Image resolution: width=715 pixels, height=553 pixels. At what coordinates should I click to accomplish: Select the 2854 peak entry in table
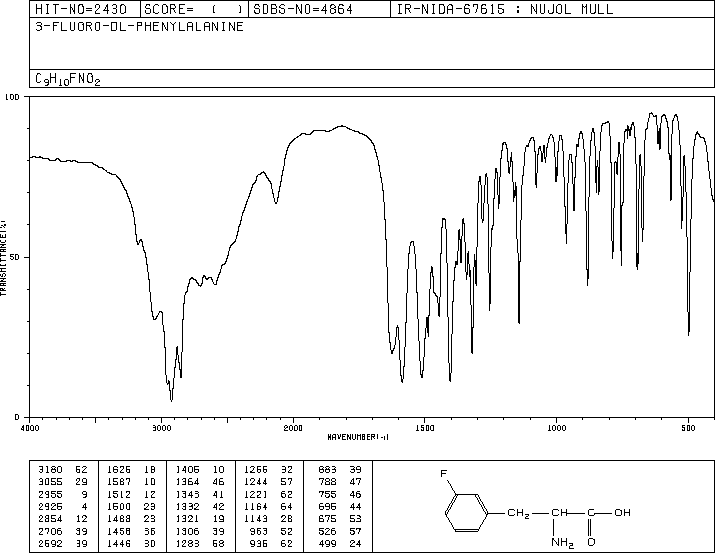[63, 519]
